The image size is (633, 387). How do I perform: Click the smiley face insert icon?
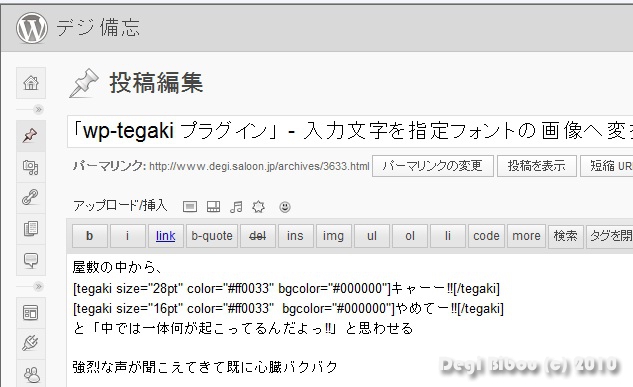click(x=285, y=207)
